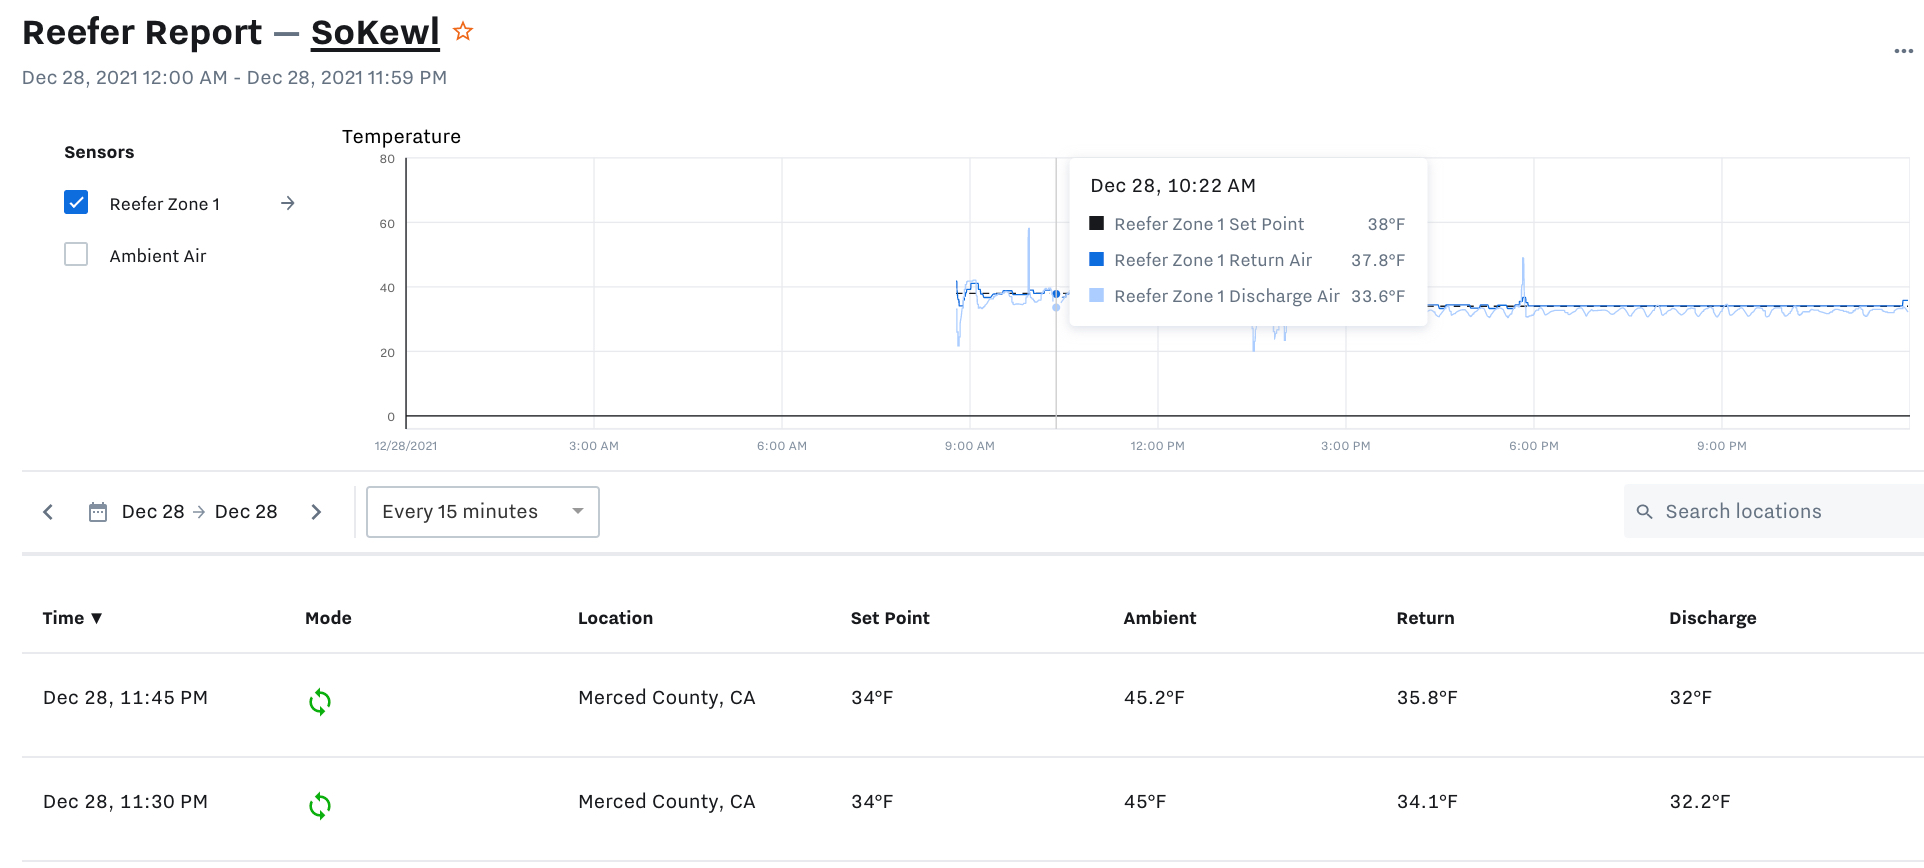
Task: Click the Dec 28 start date text
Action: click(x=153, y=511)
